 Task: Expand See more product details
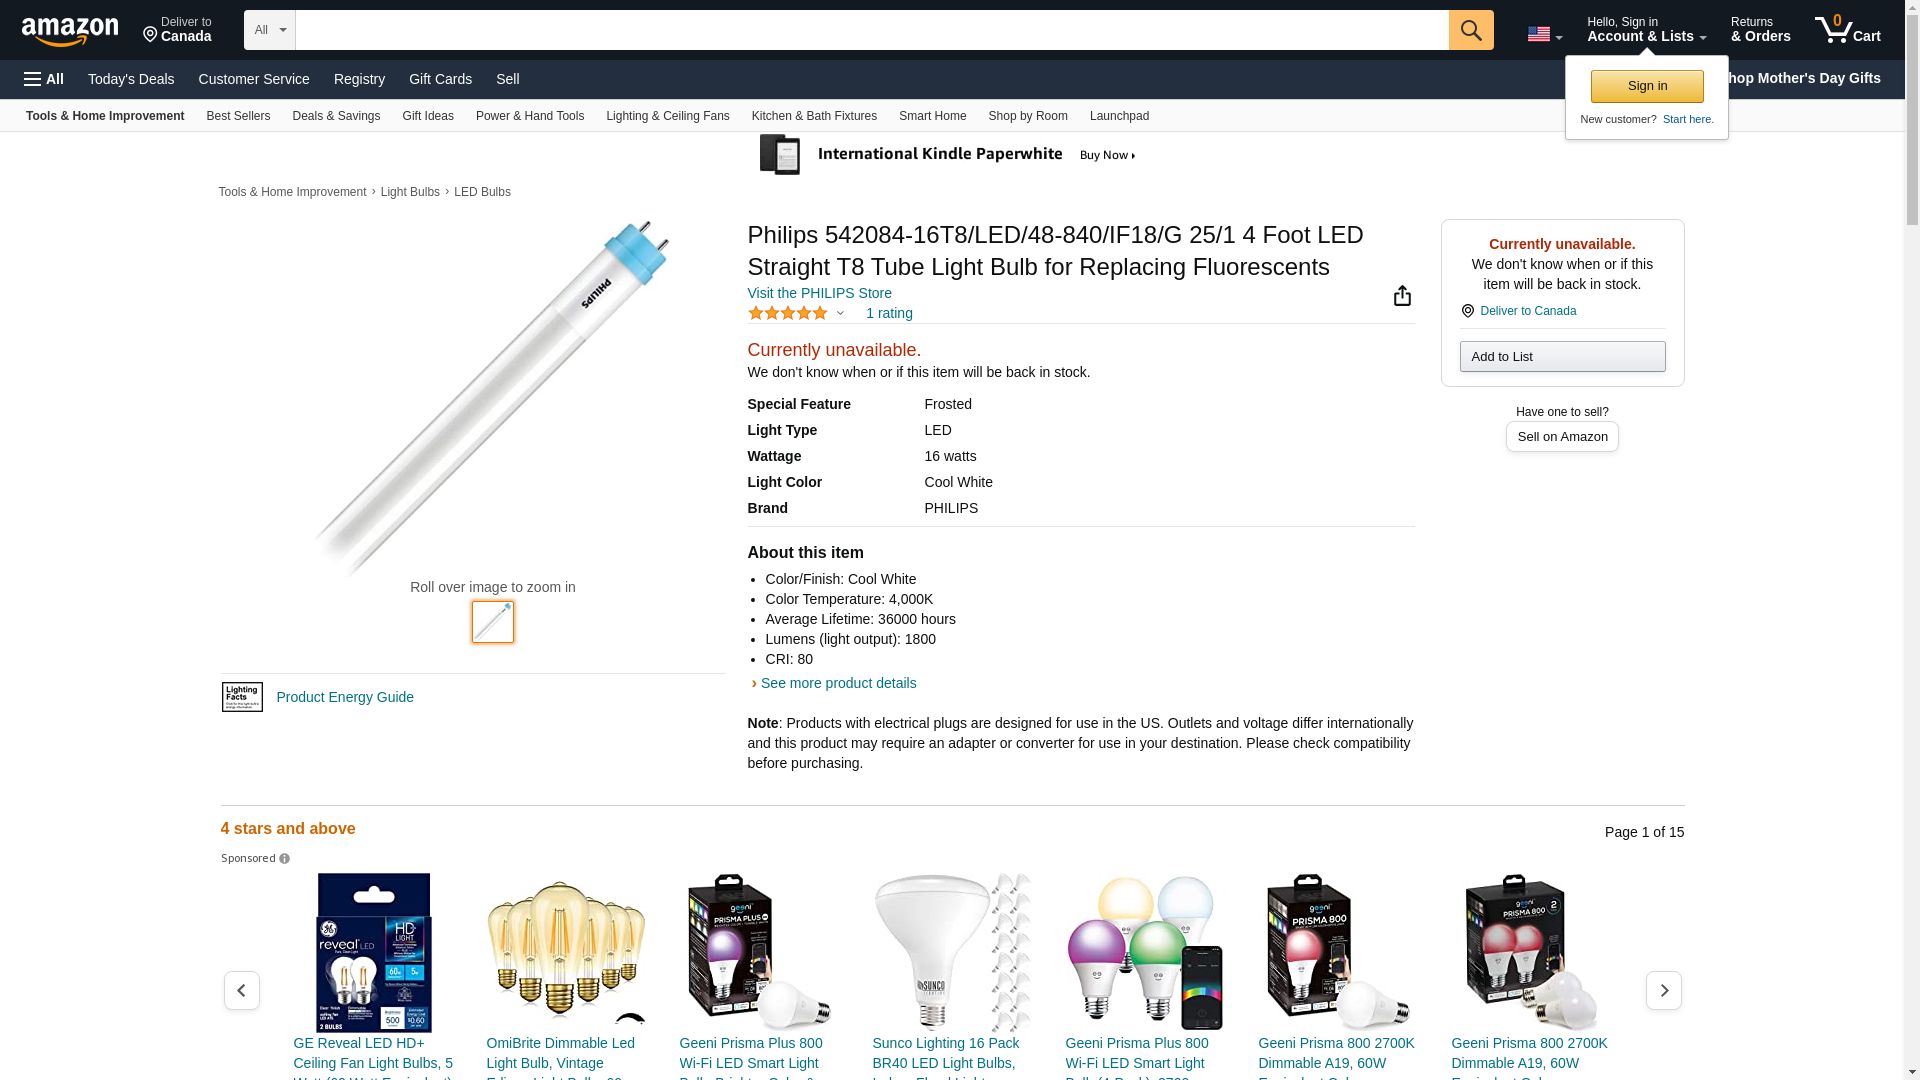[838, 683]
